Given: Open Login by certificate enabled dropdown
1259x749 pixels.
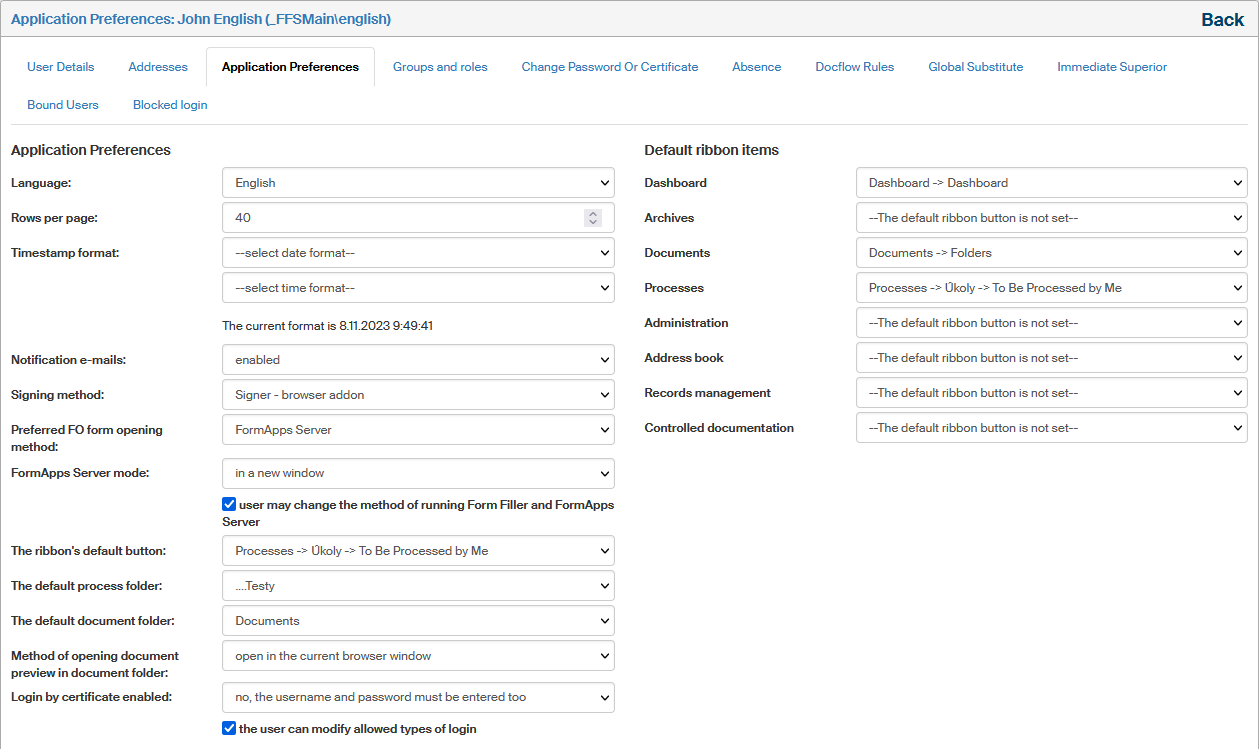Looking at the screenshot, I should (418, 697).
